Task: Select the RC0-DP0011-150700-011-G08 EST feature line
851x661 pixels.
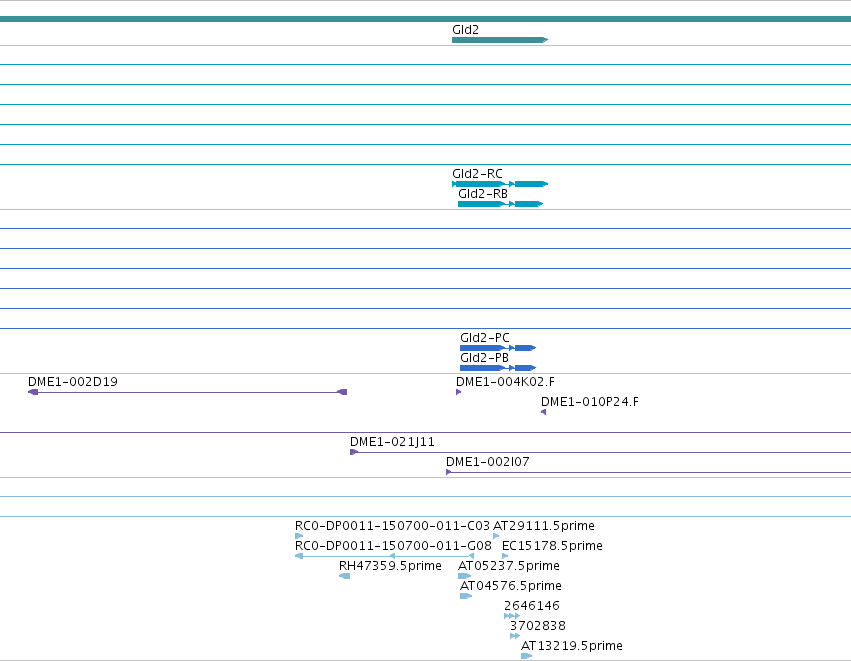Action: click(384, 556)
